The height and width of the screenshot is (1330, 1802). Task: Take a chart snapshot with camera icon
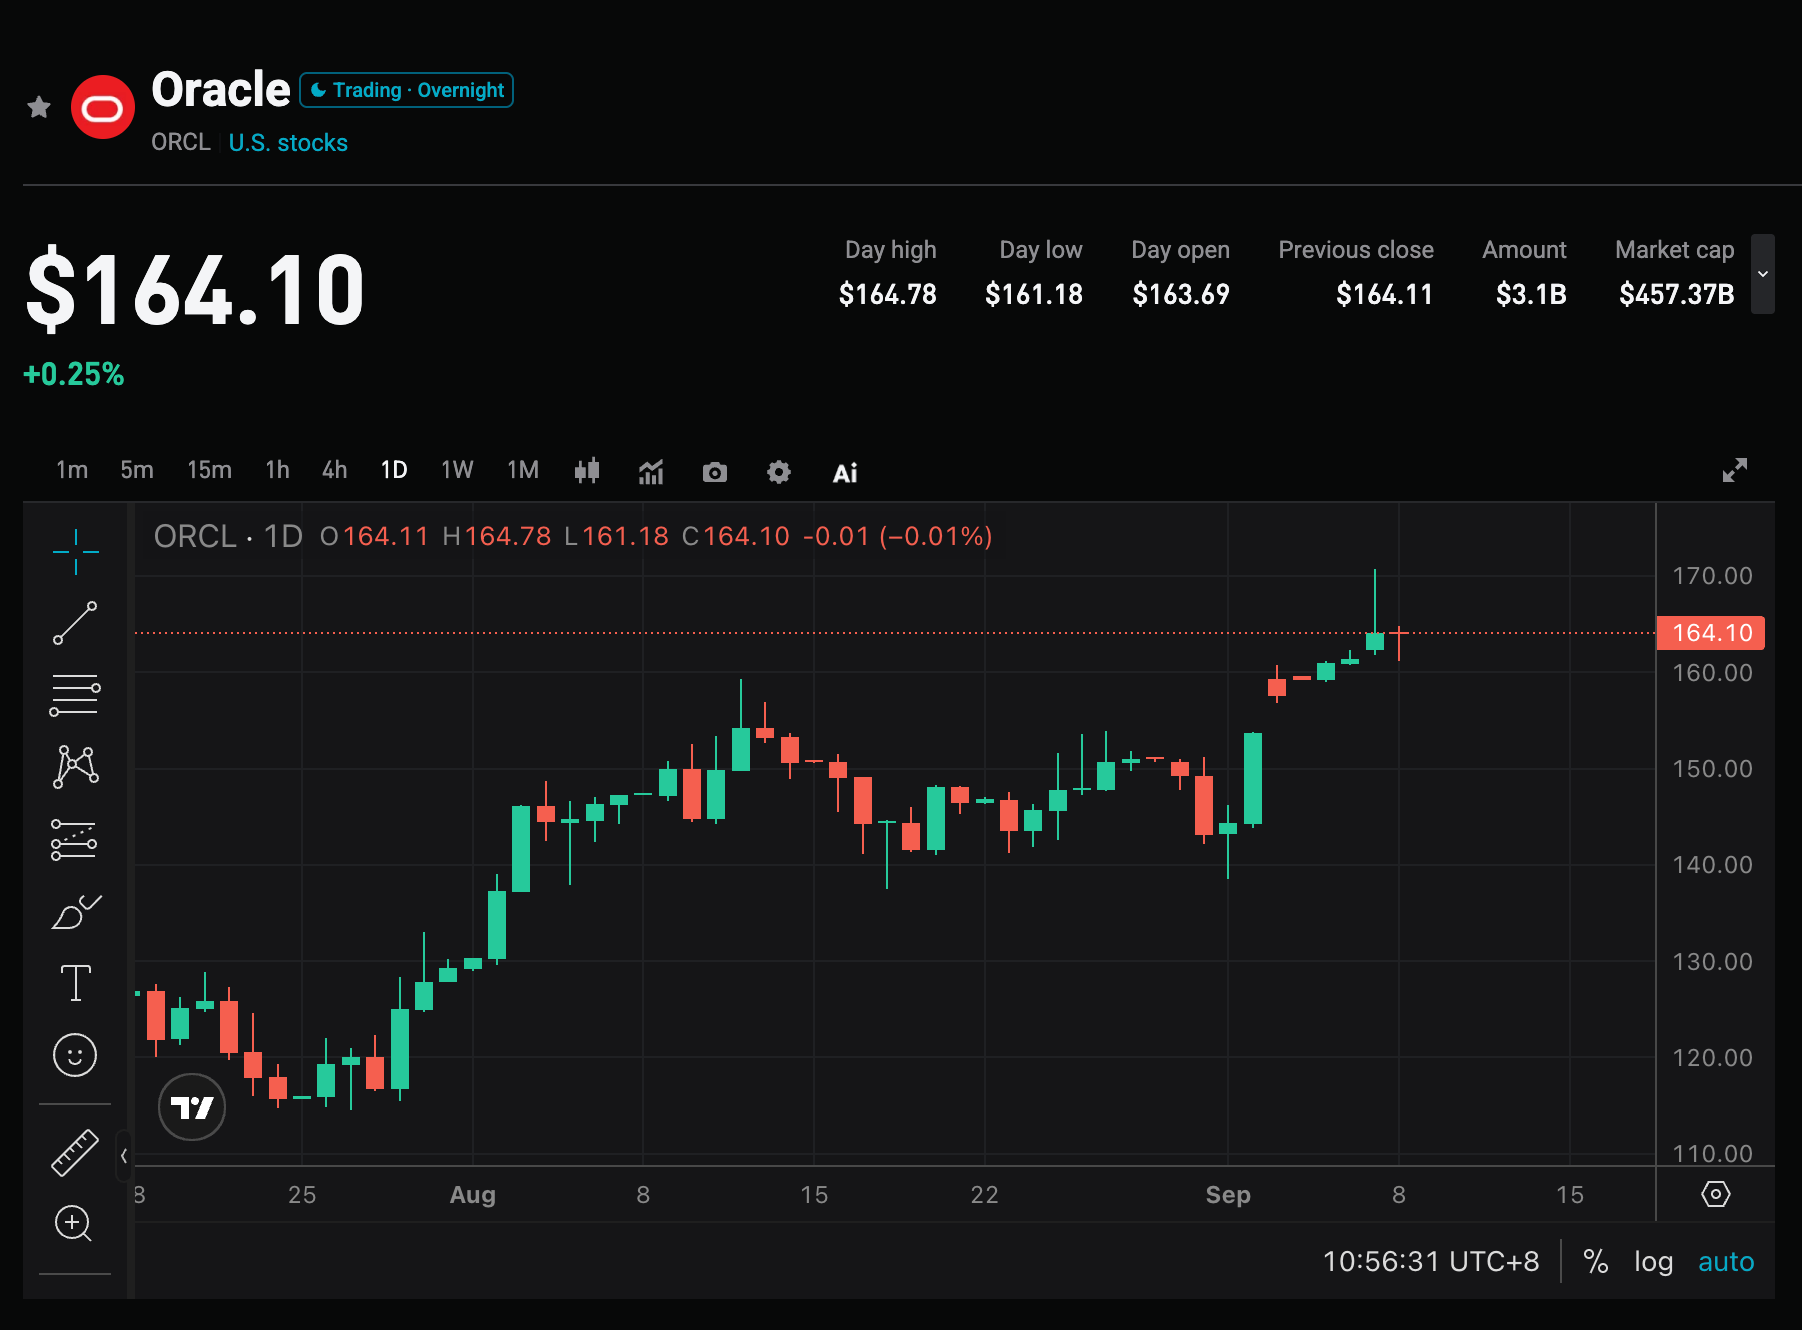(x=715, y=472)
